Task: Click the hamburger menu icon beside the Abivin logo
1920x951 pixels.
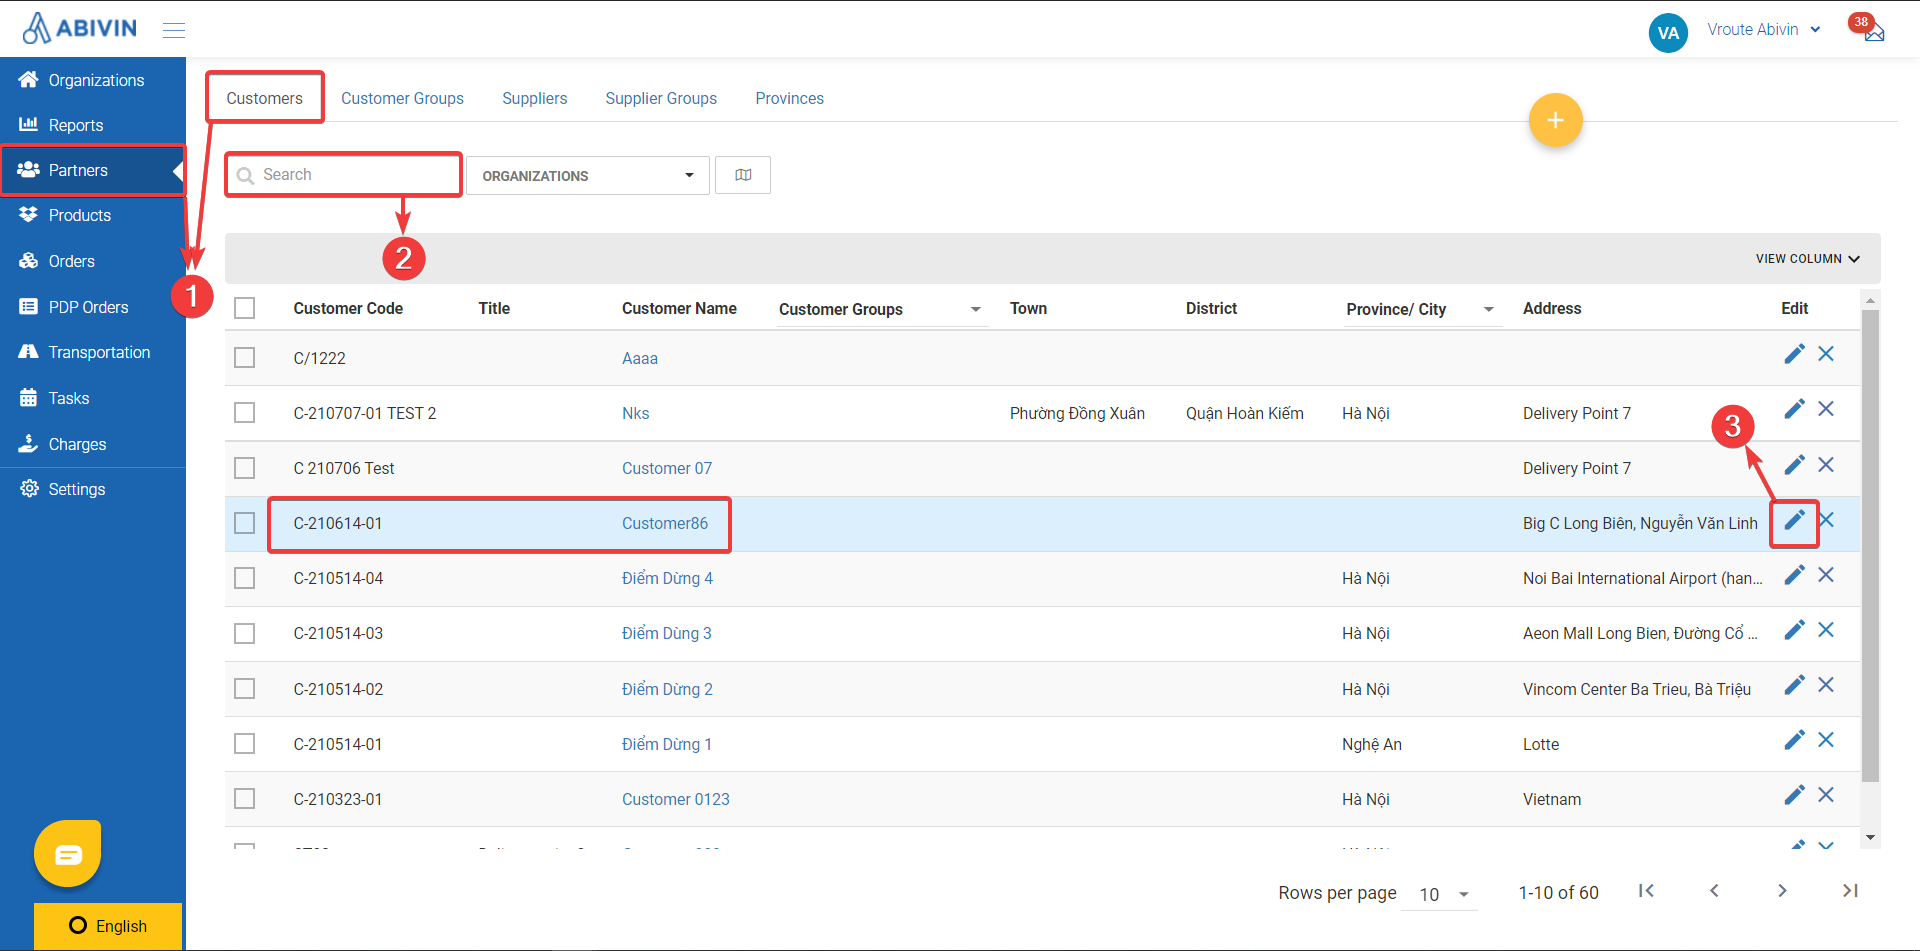Action: [174, 30]
